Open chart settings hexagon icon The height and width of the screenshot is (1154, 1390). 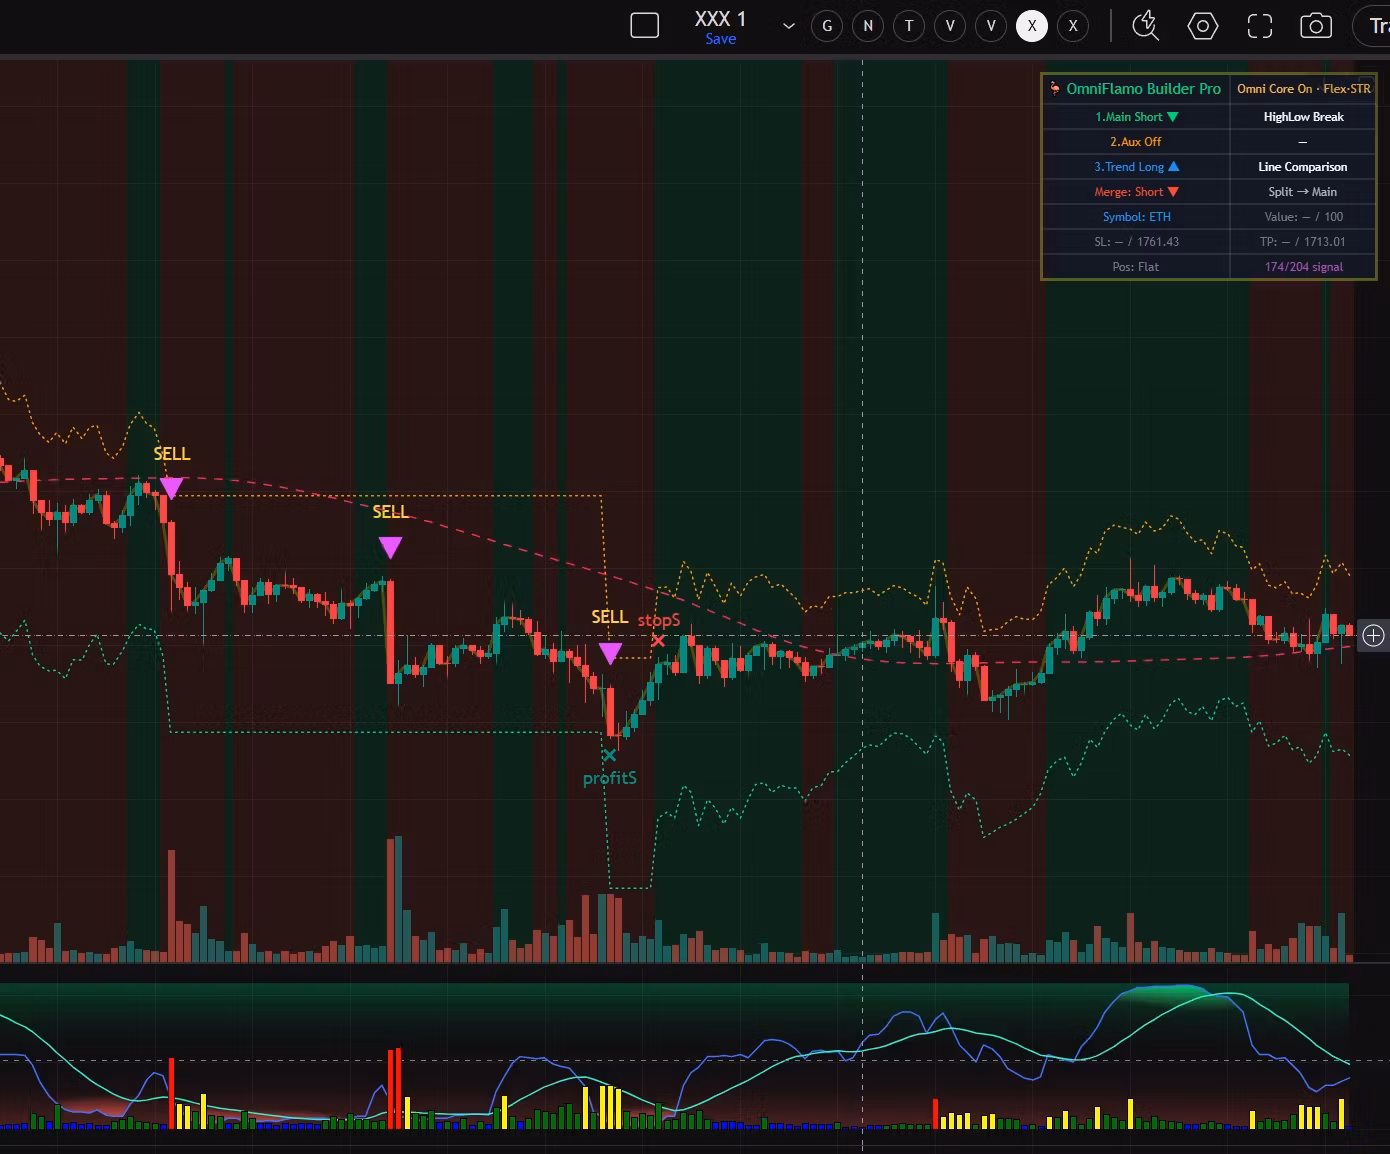pos(1203,26)
